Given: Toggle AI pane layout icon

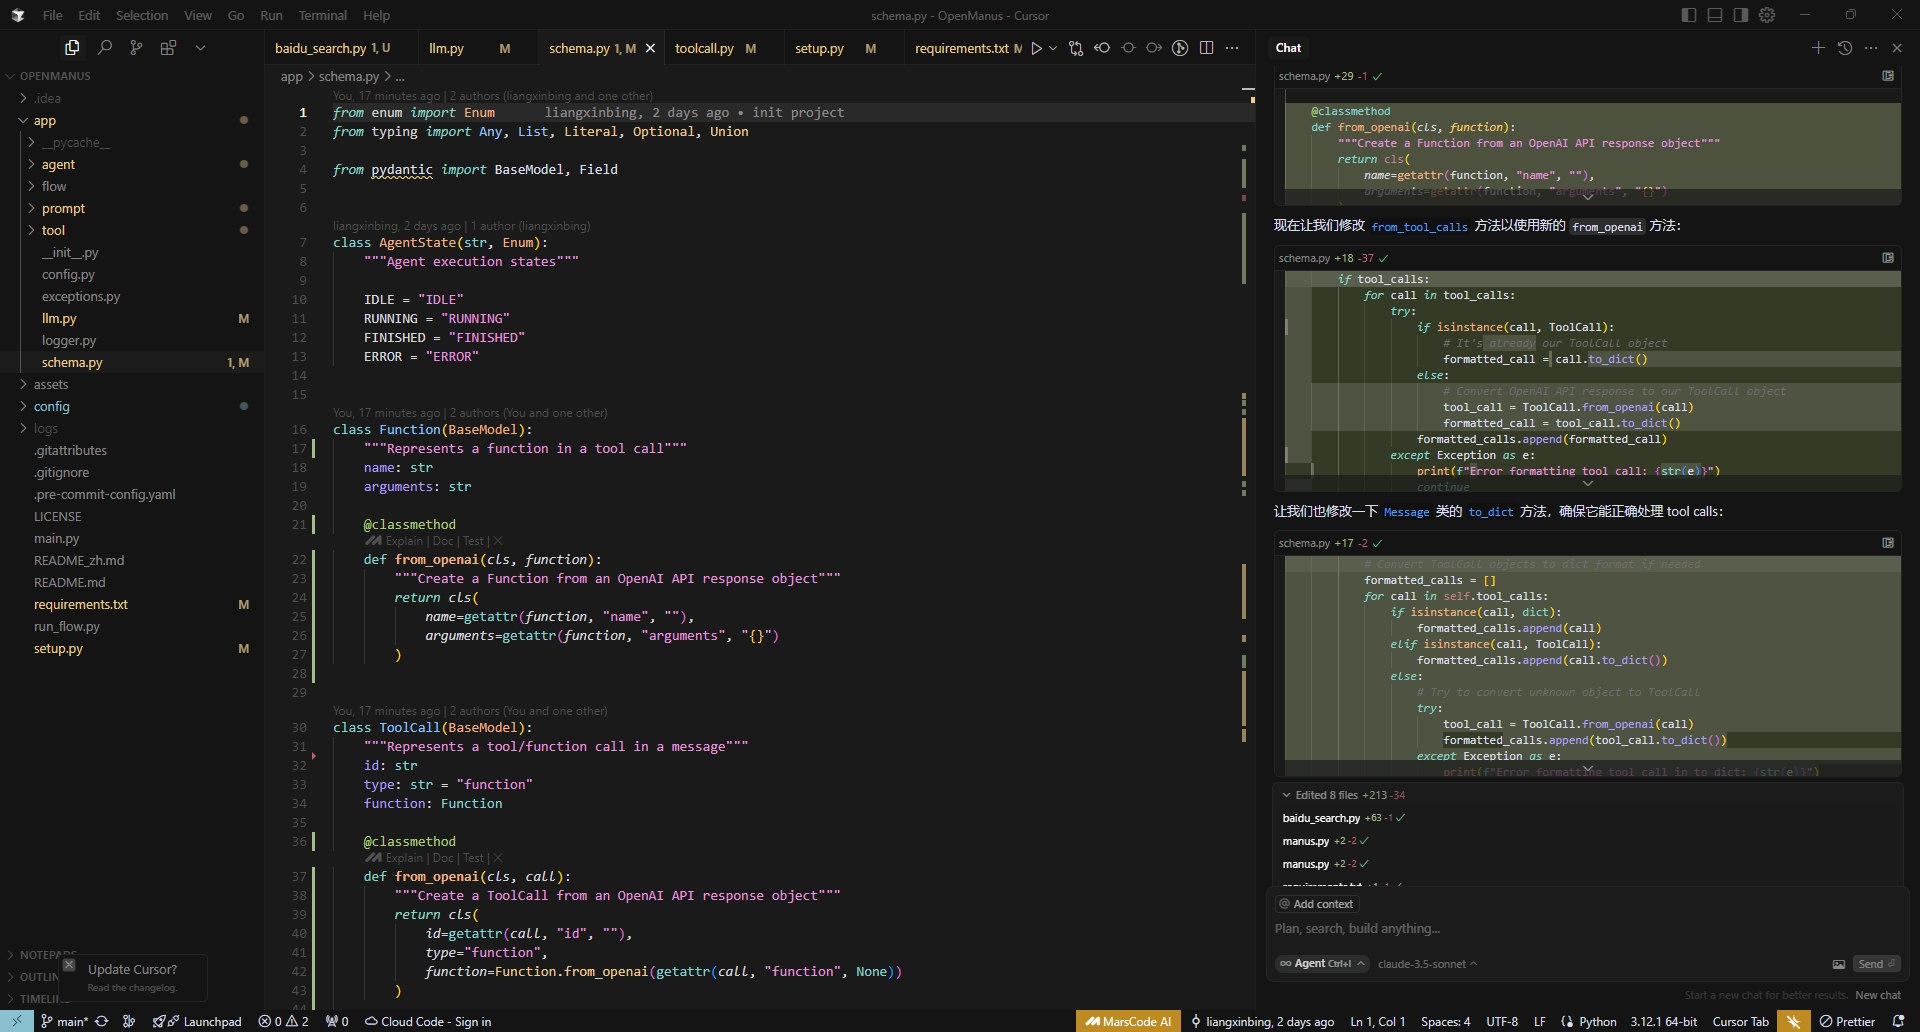Looking at the screenshot, I should (1741, 15).
